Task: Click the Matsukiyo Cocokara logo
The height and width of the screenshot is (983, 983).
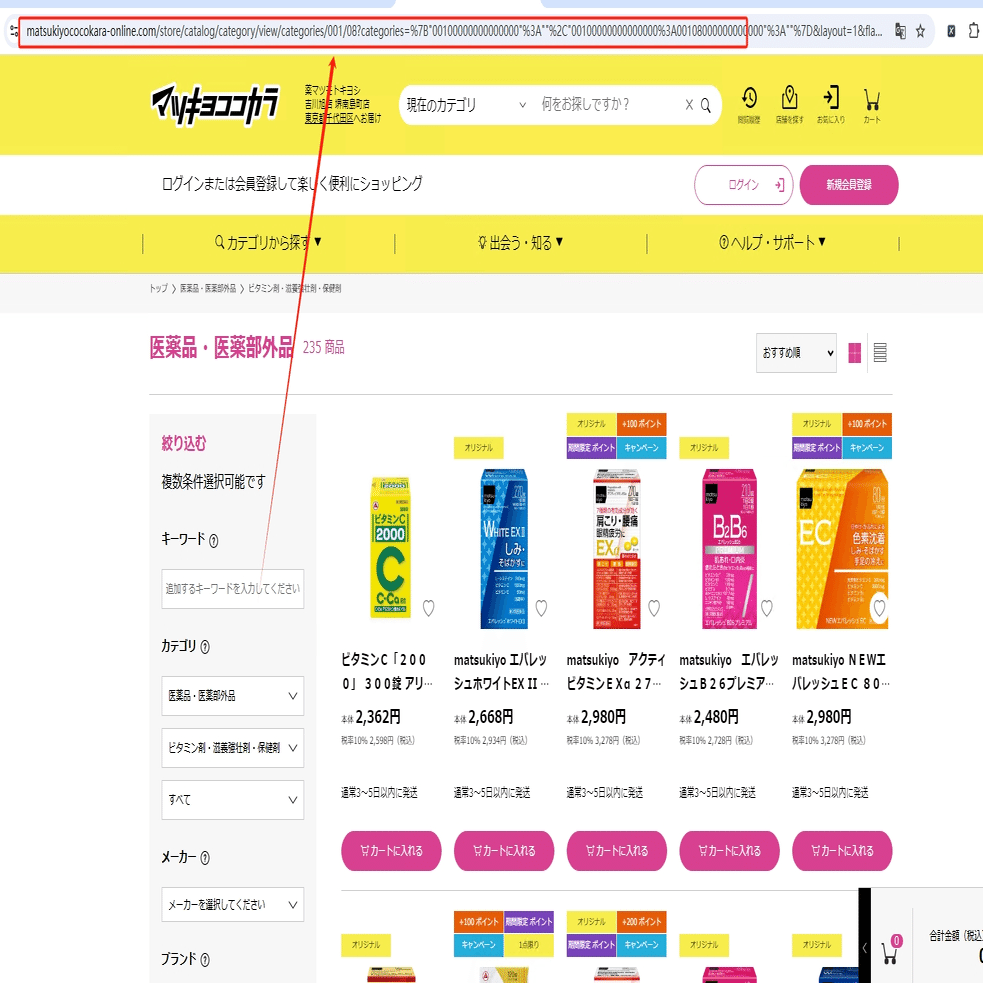Action: pyautogui.click(x=214, y=104)
